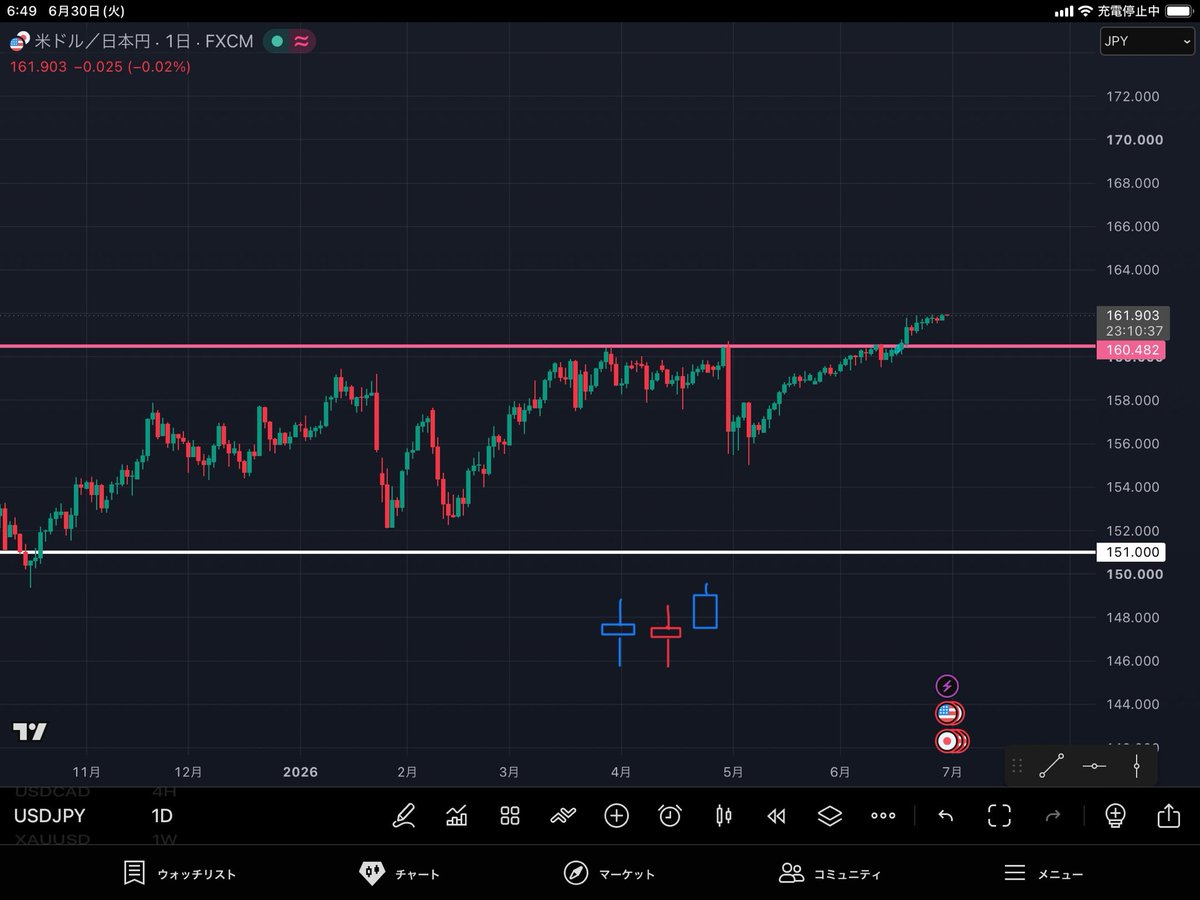Share the chart with export icon
Screen dimensions: 1200x900
(1168, 815)
